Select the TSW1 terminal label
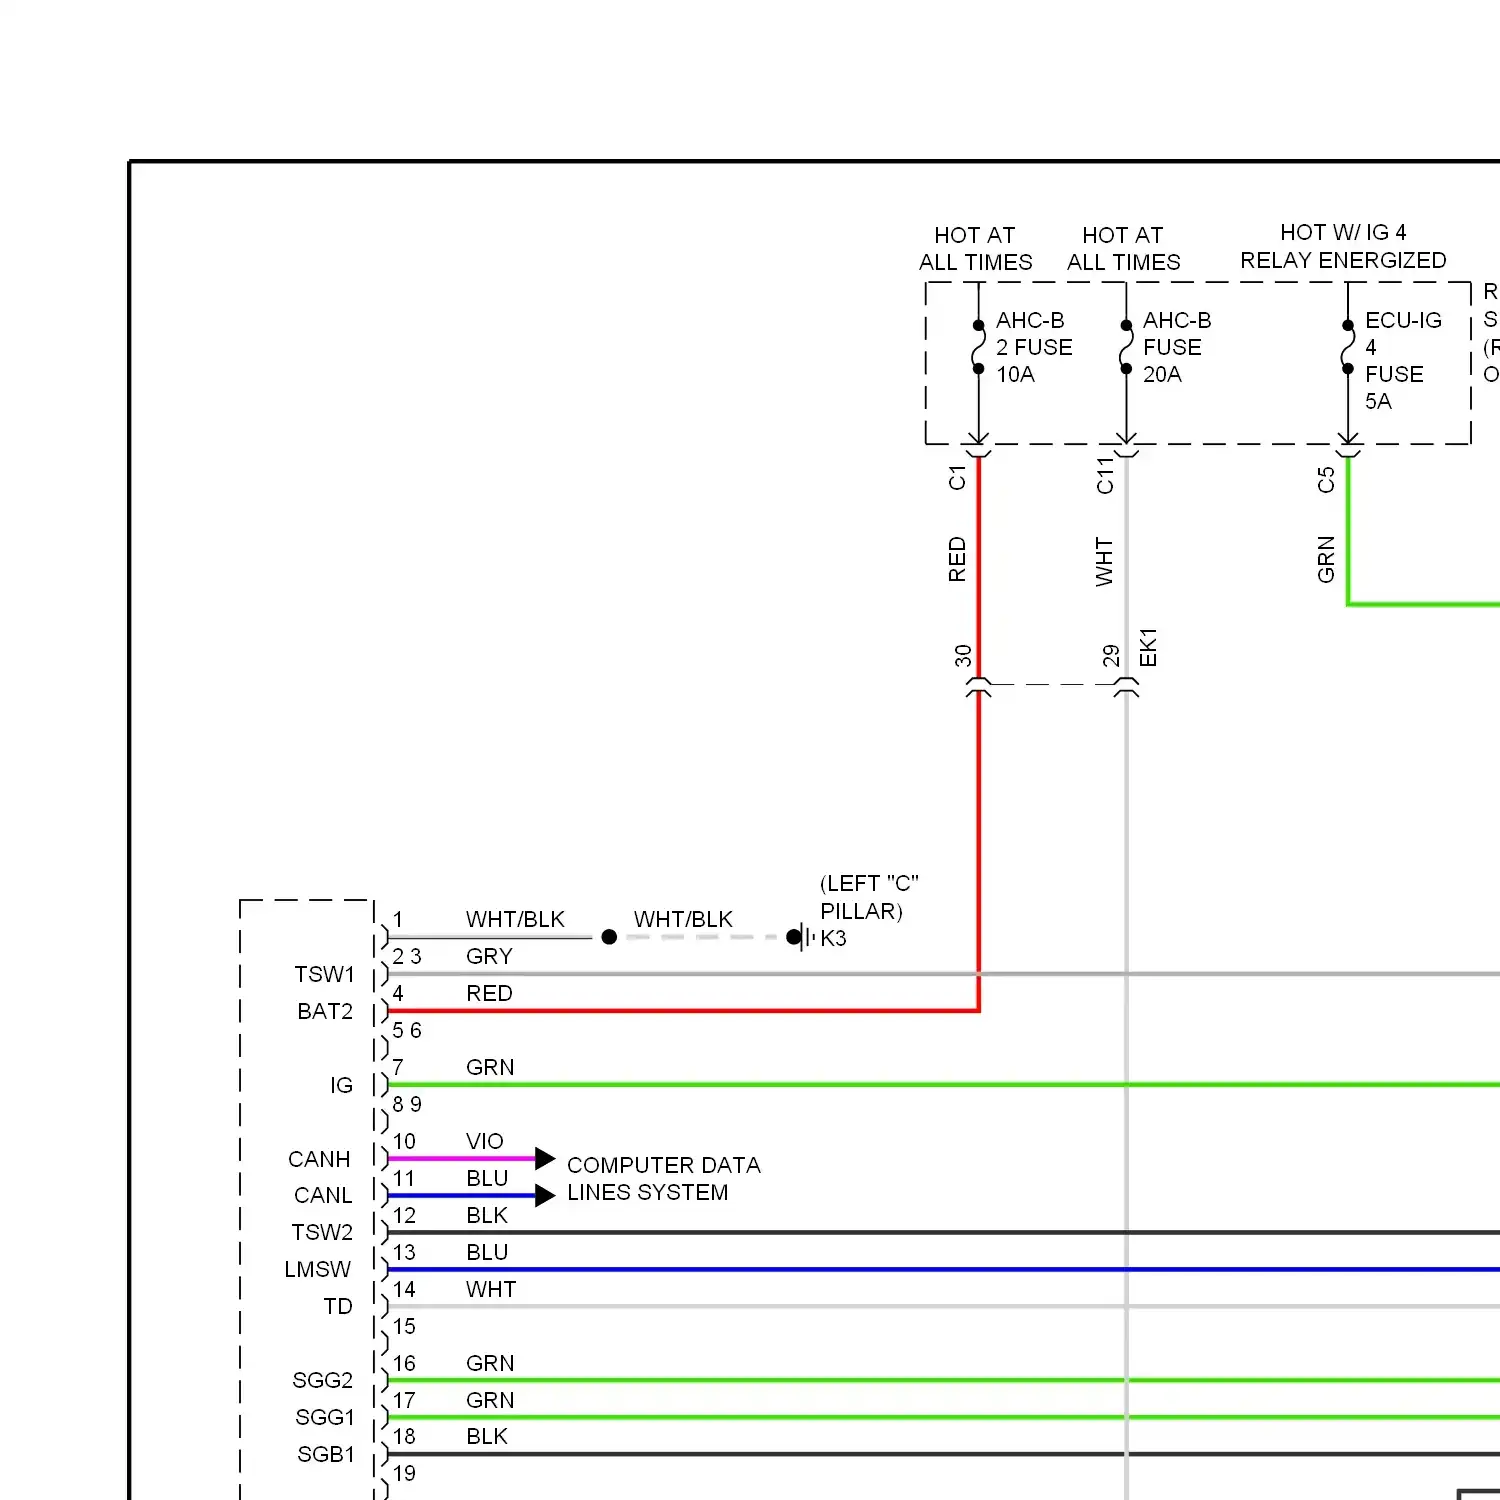Image resolution: width=1500 pixels, height=1500 pixels. [x=324, y=974]
